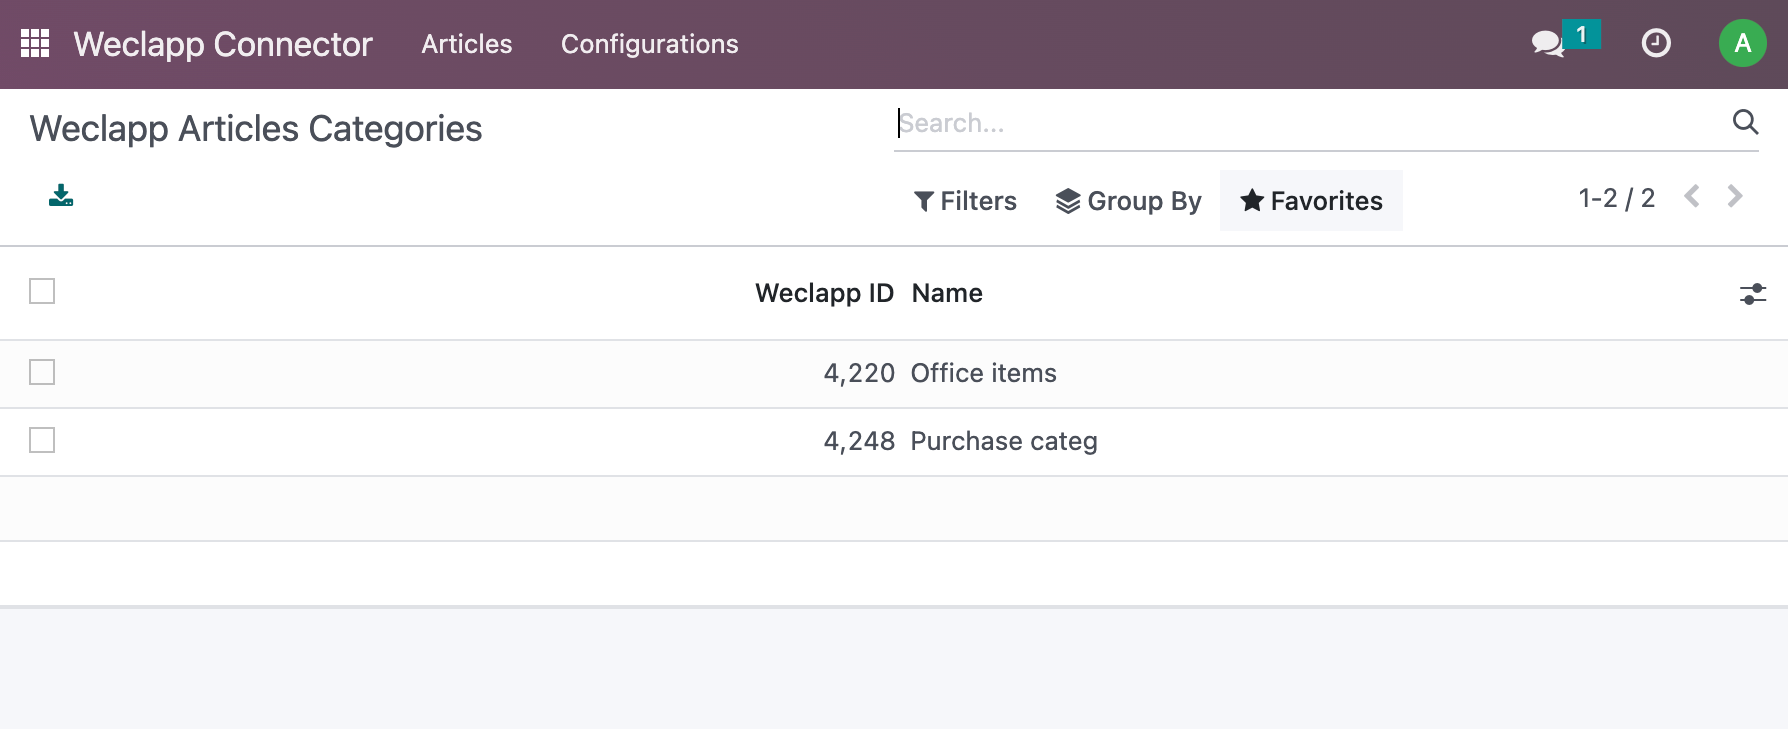Open the conversations chat icon
This screenshot has height=729, width=1788.
(1547, 43)
